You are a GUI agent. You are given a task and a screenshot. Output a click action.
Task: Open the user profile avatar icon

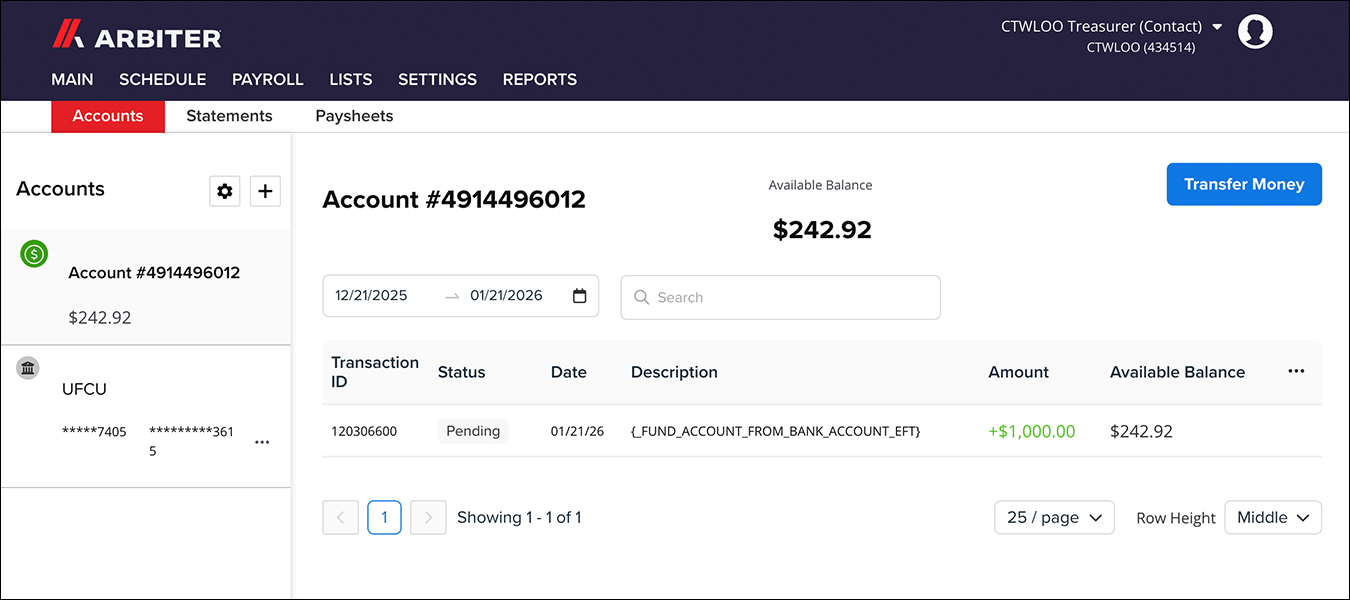coord(1255,32)
